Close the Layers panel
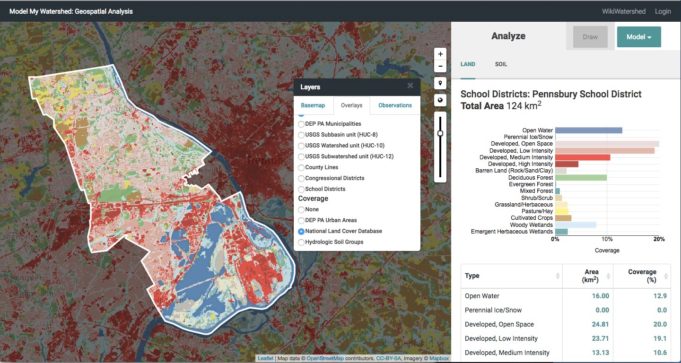The image size is (681, 363). coord(410,86)
